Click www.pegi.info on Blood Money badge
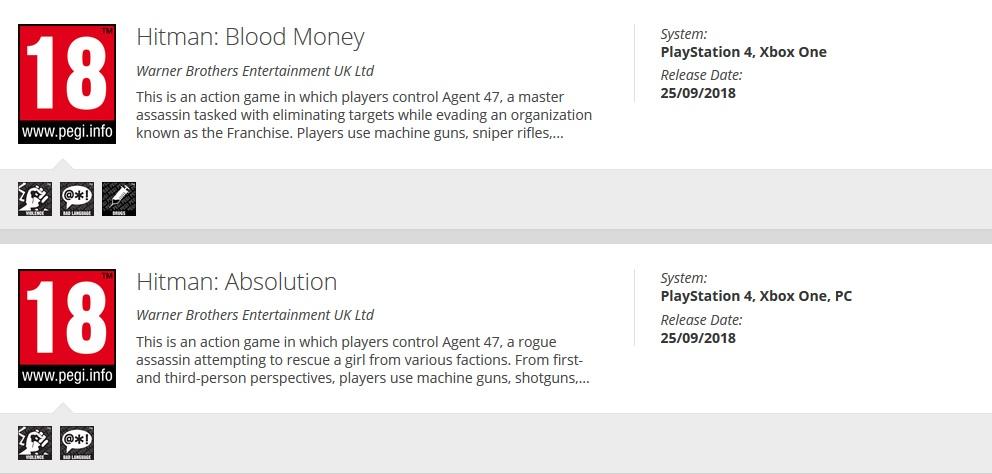The image size is (992, 474). (x=67, y=132)
